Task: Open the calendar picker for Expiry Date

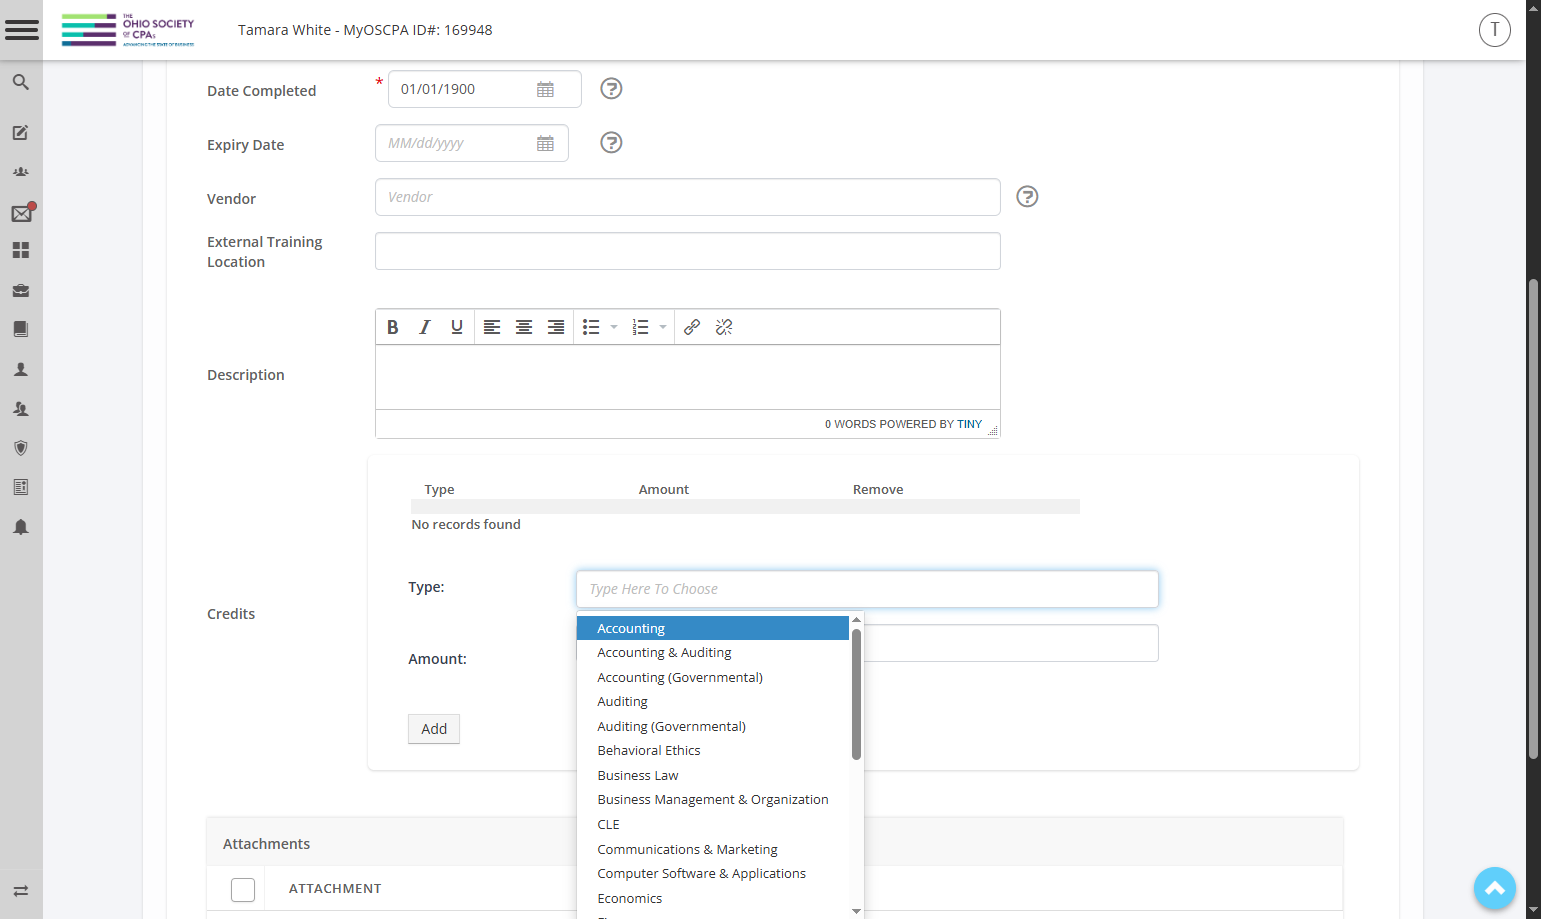Action: [x=545, y=143]
